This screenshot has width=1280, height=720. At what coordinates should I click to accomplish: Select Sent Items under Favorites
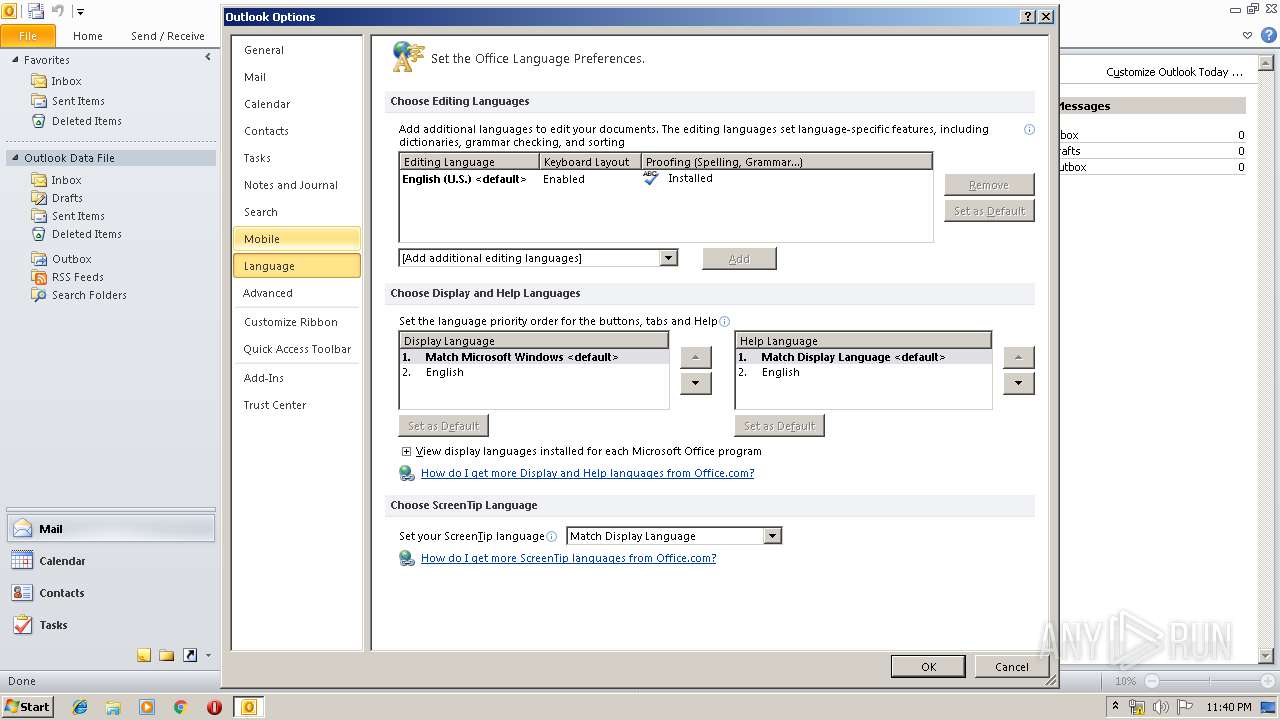78,101
